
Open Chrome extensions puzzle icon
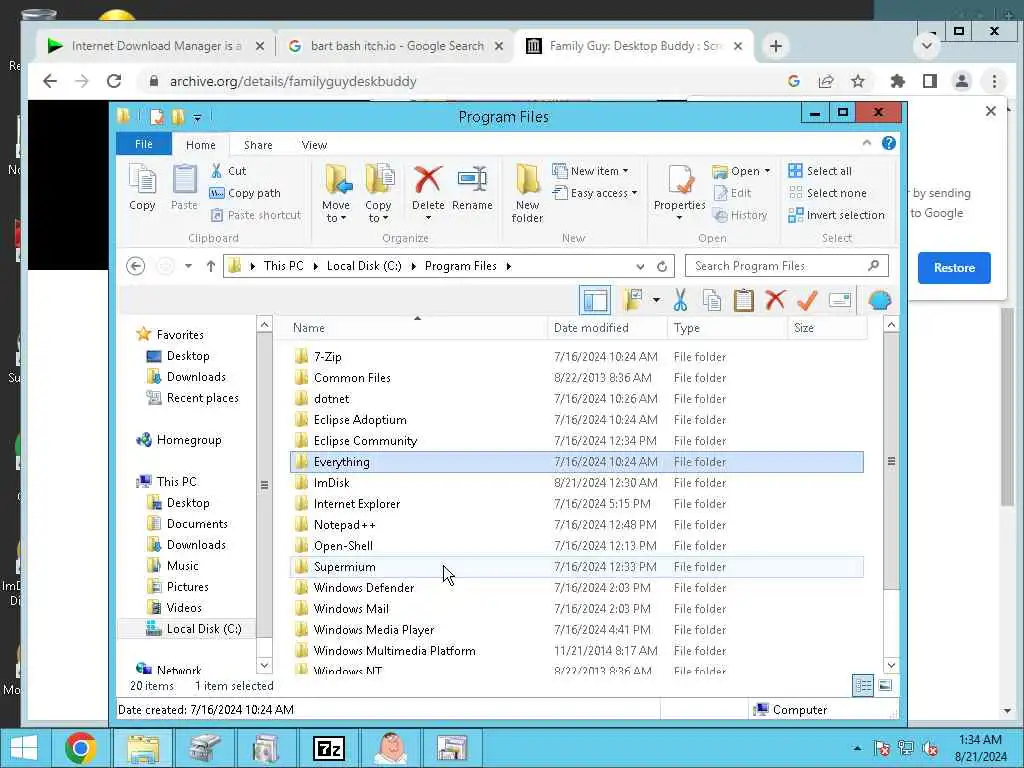tap(898, 82)
